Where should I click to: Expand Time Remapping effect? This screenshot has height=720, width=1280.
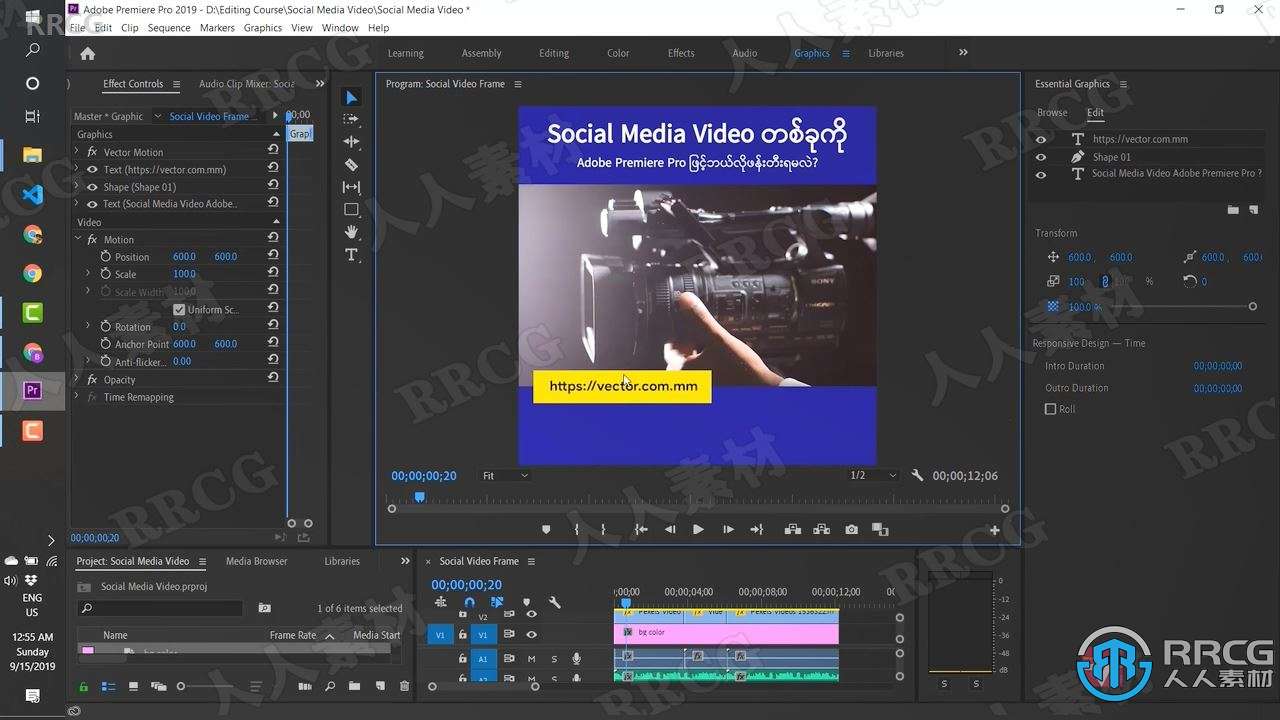(x=76, y=397)
